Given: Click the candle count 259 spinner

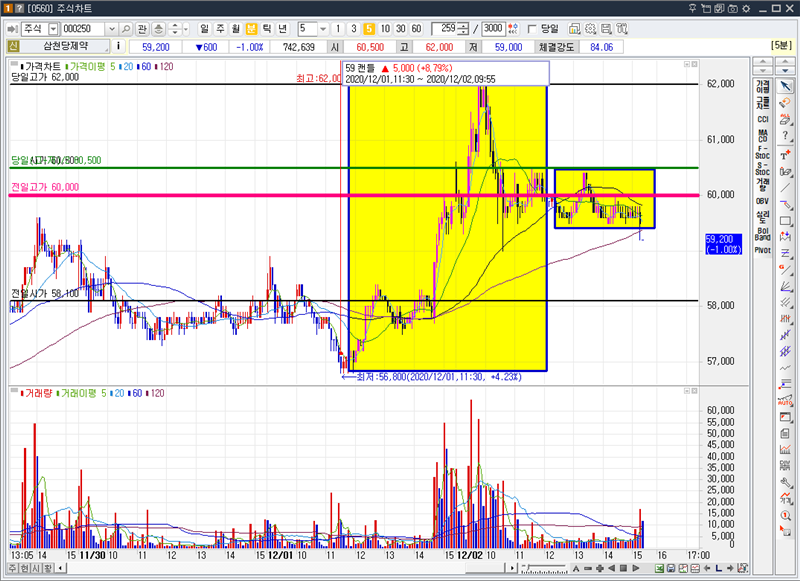Looking at the screenshot, I should (x=463, y=29).
